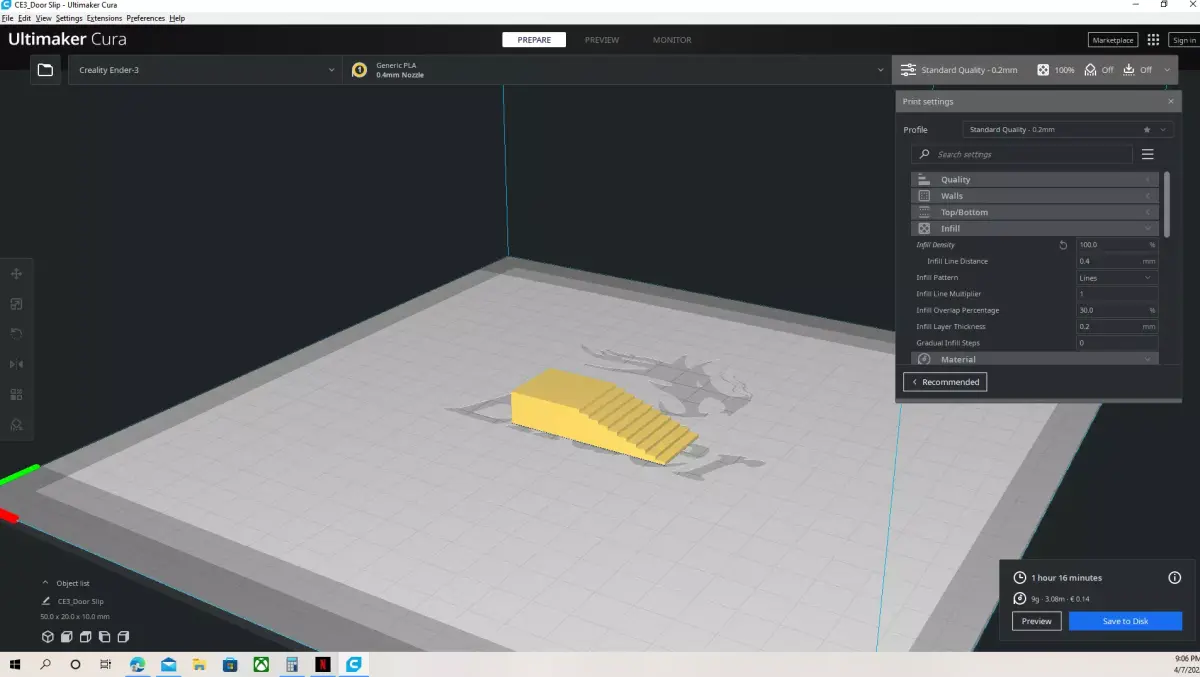Click the Infill Density value field
This screenshot has width=1200, height=677.
[x=1117, y=245]
